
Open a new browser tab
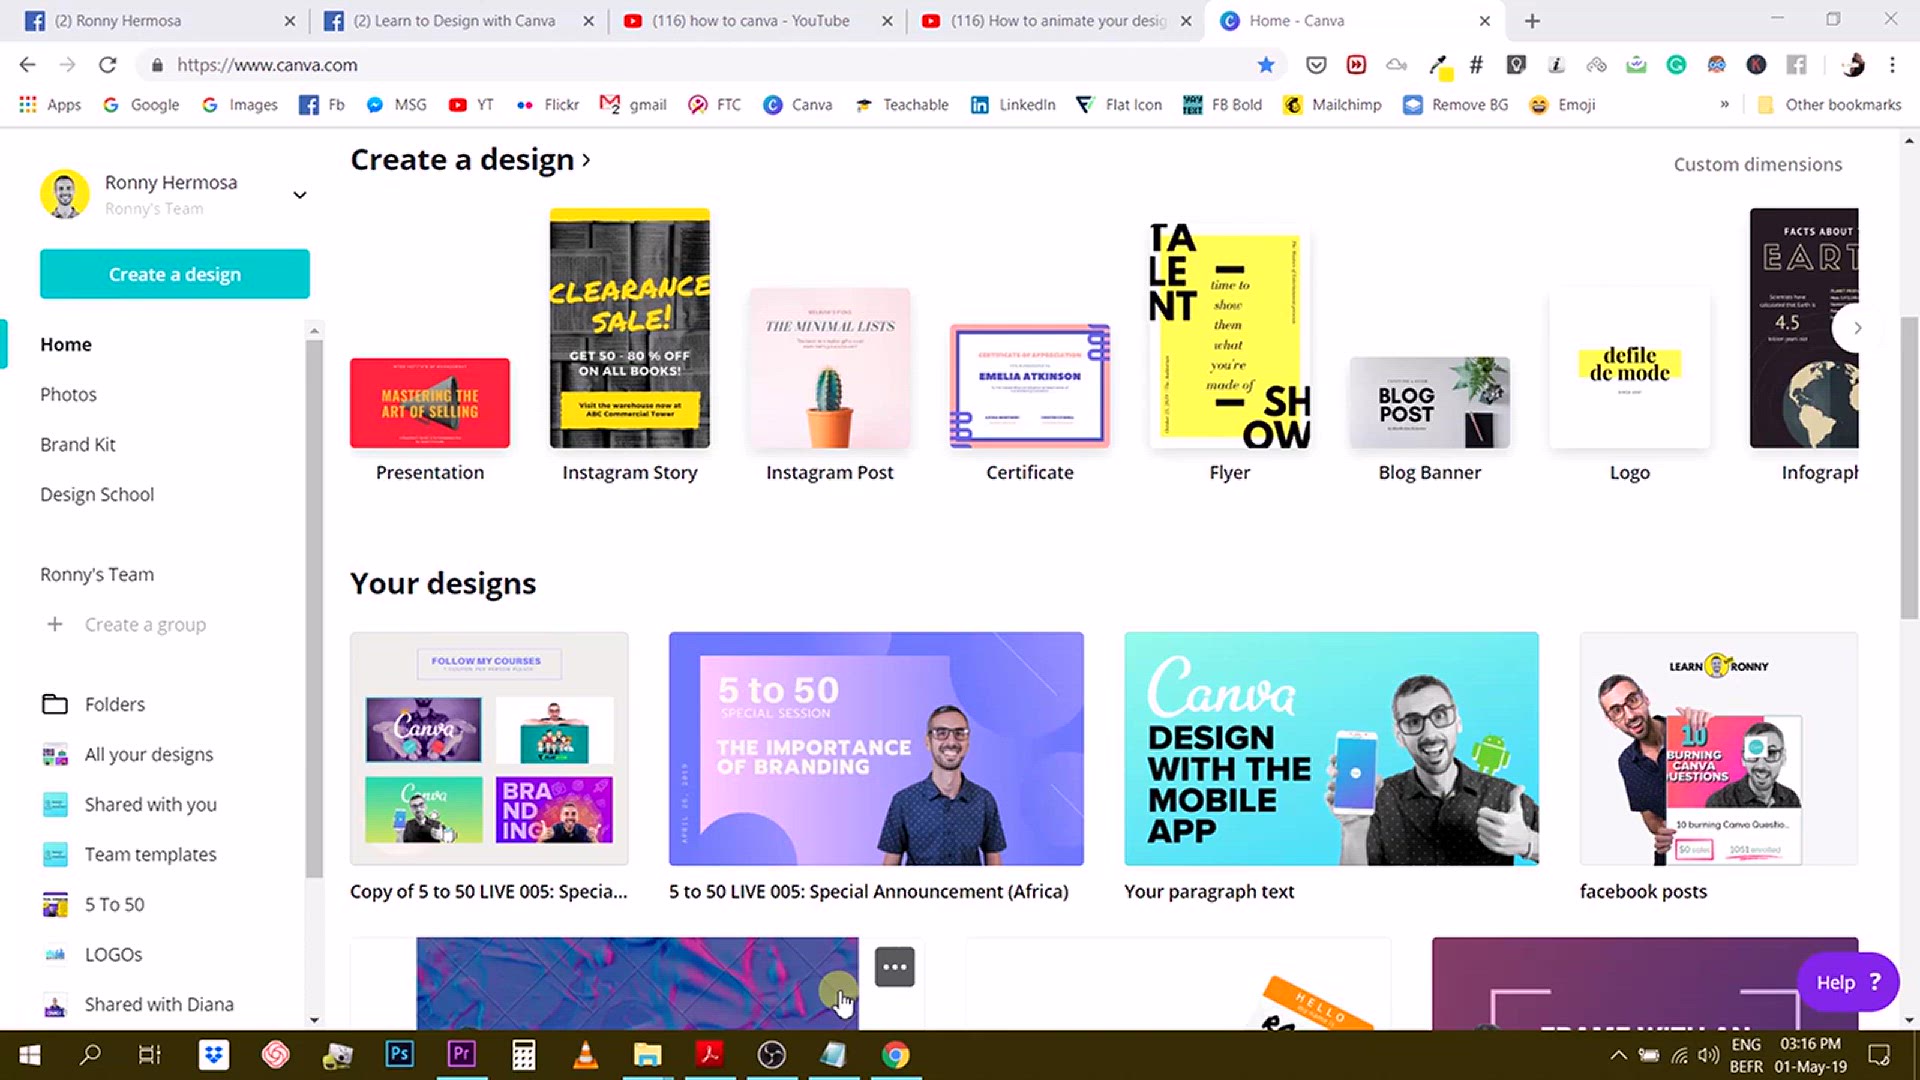(x=1532, y=20)
